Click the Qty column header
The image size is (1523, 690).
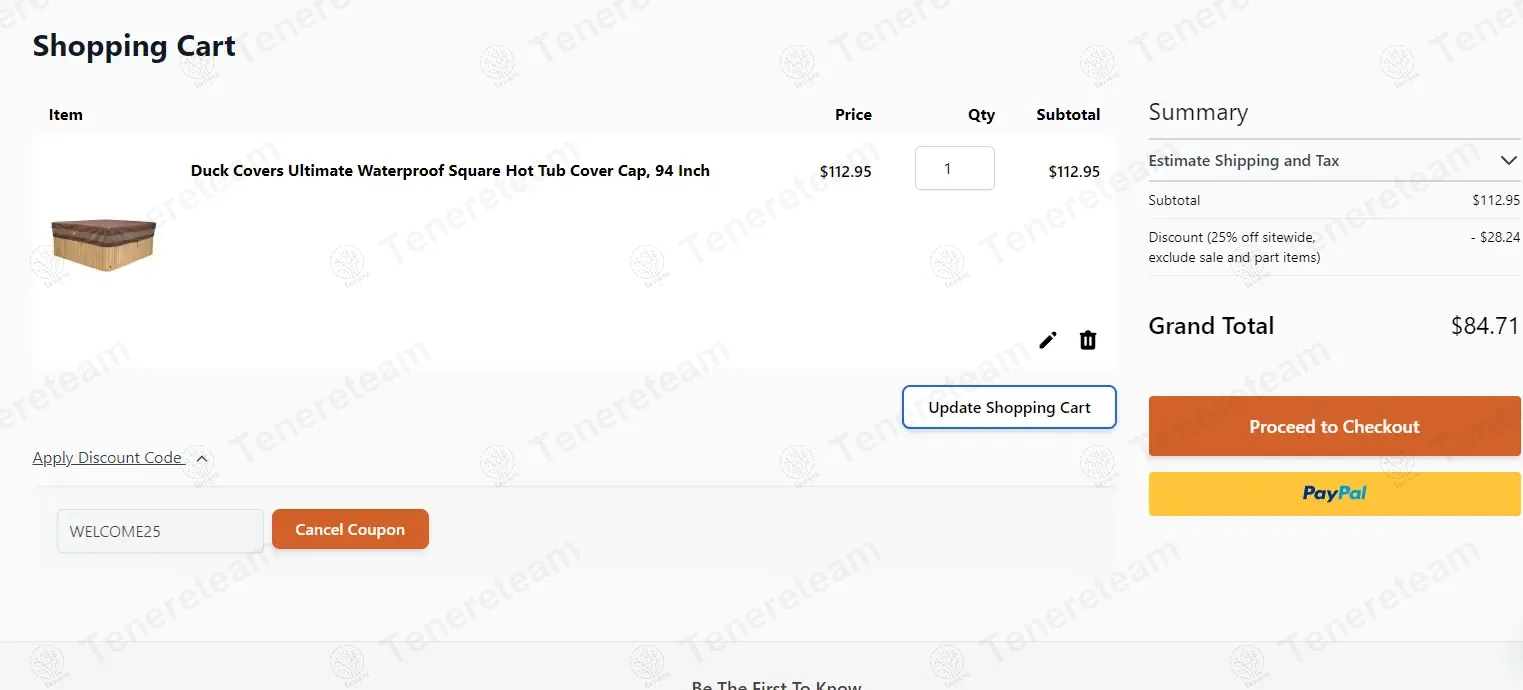(981, 115)
